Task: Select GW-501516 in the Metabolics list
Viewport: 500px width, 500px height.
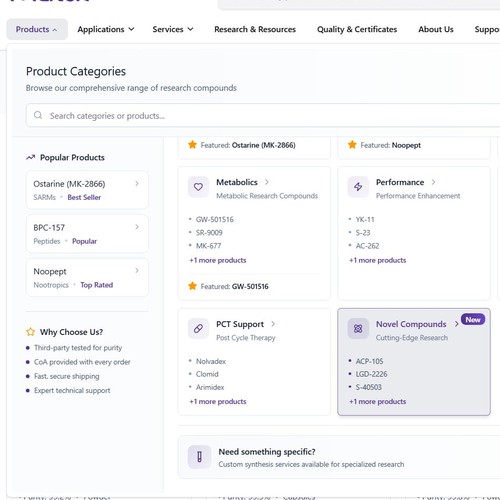Action: pos(215,219)
